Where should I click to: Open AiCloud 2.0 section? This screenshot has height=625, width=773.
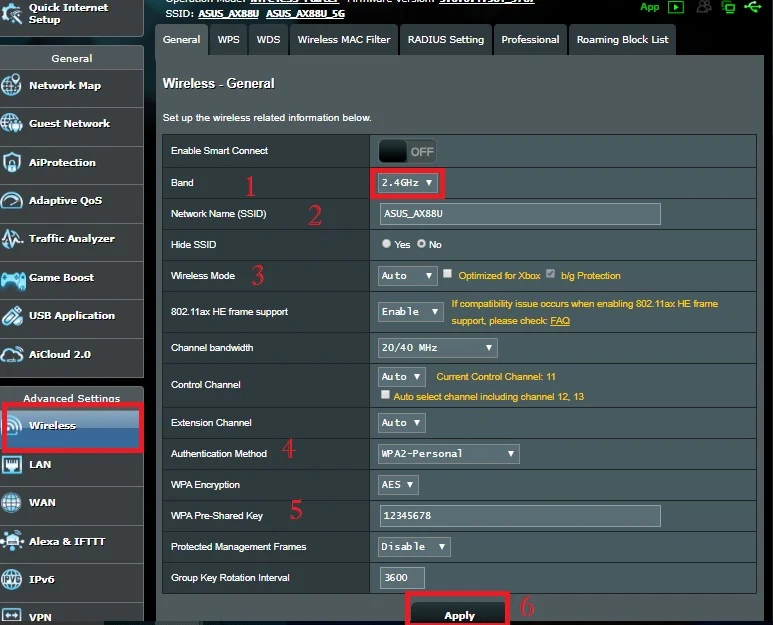click(x=59, y=355)
